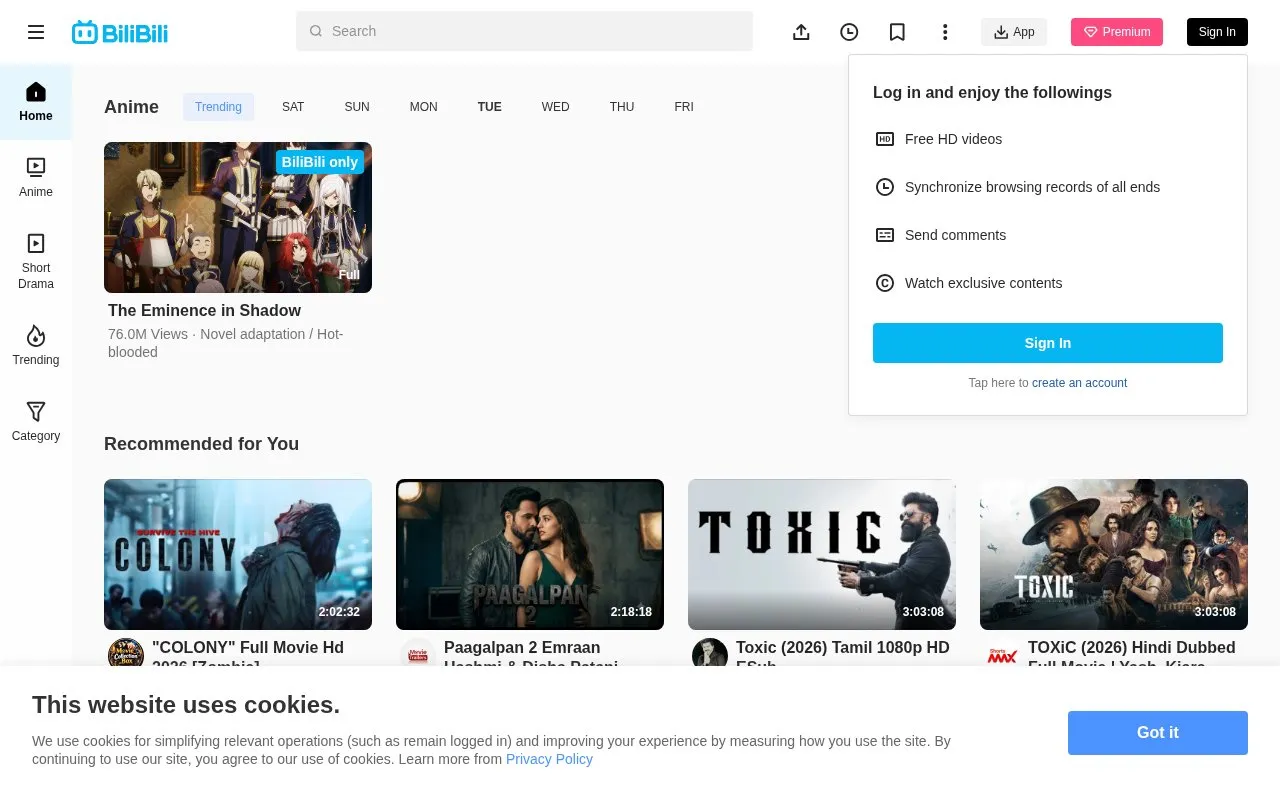Select the SAT anime tab
Image resolution: width=1280 pixels, height=800 pixels.
293,107
